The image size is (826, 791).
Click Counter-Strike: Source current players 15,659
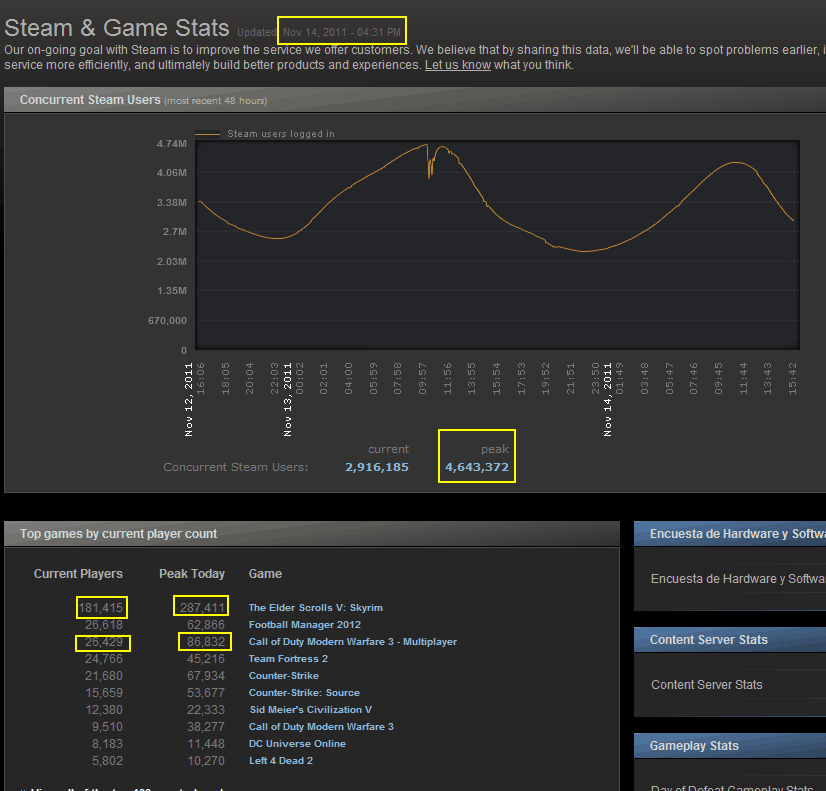(104, 693)
